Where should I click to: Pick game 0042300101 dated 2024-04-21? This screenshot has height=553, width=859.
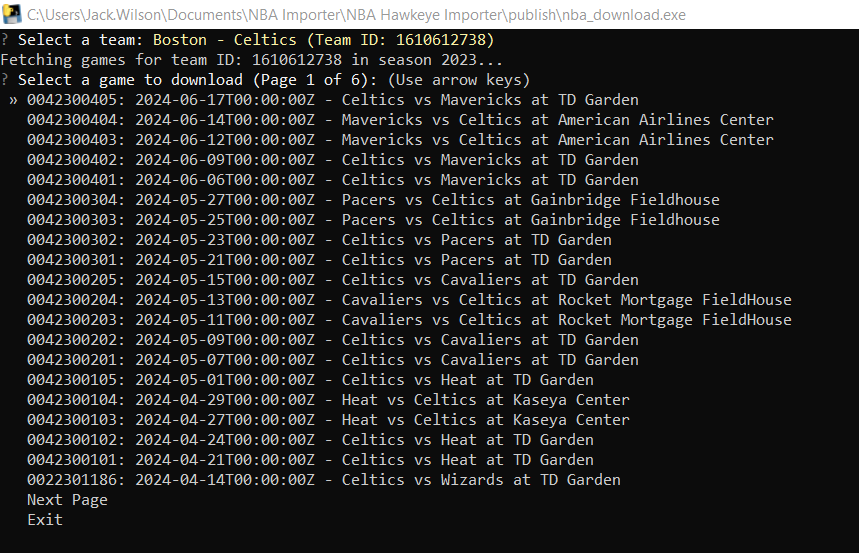310,460
